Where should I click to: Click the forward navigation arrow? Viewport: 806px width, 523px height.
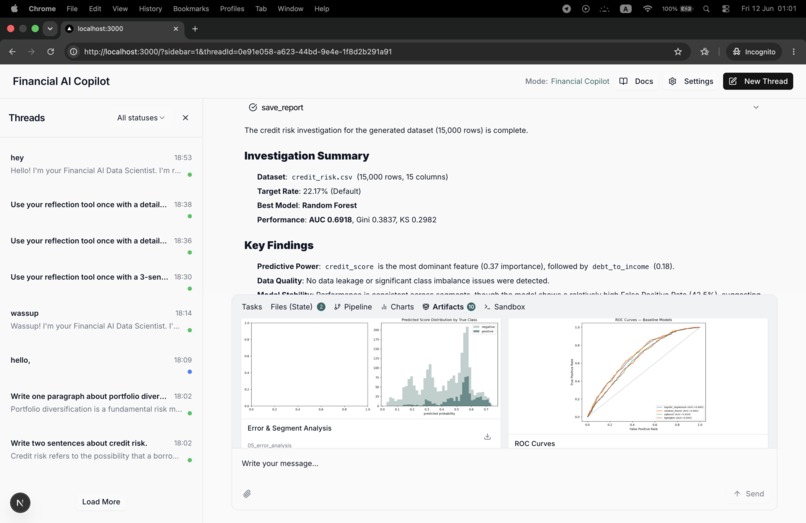point(31,51)
